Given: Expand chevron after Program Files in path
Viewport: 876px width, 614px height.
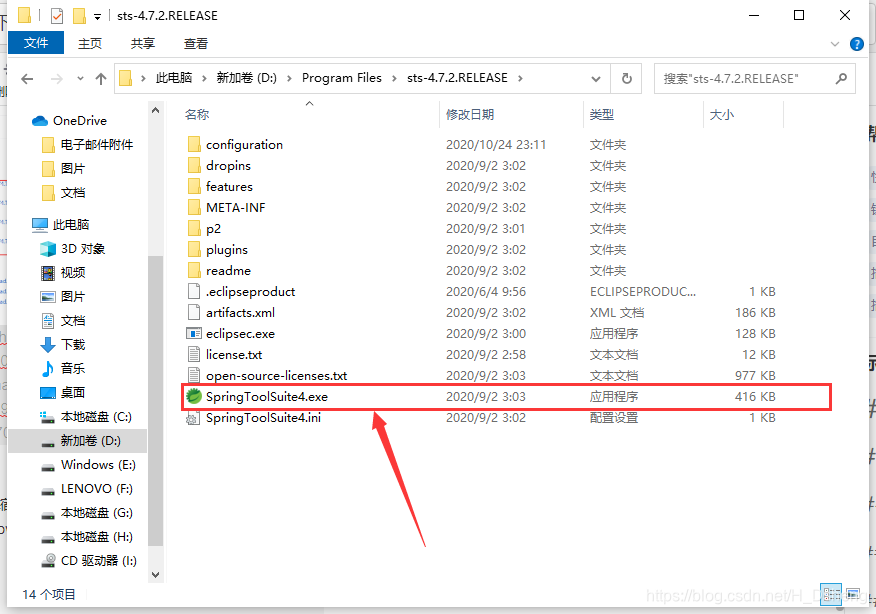Looking at the screenshot, I should [x=394, y=78].
